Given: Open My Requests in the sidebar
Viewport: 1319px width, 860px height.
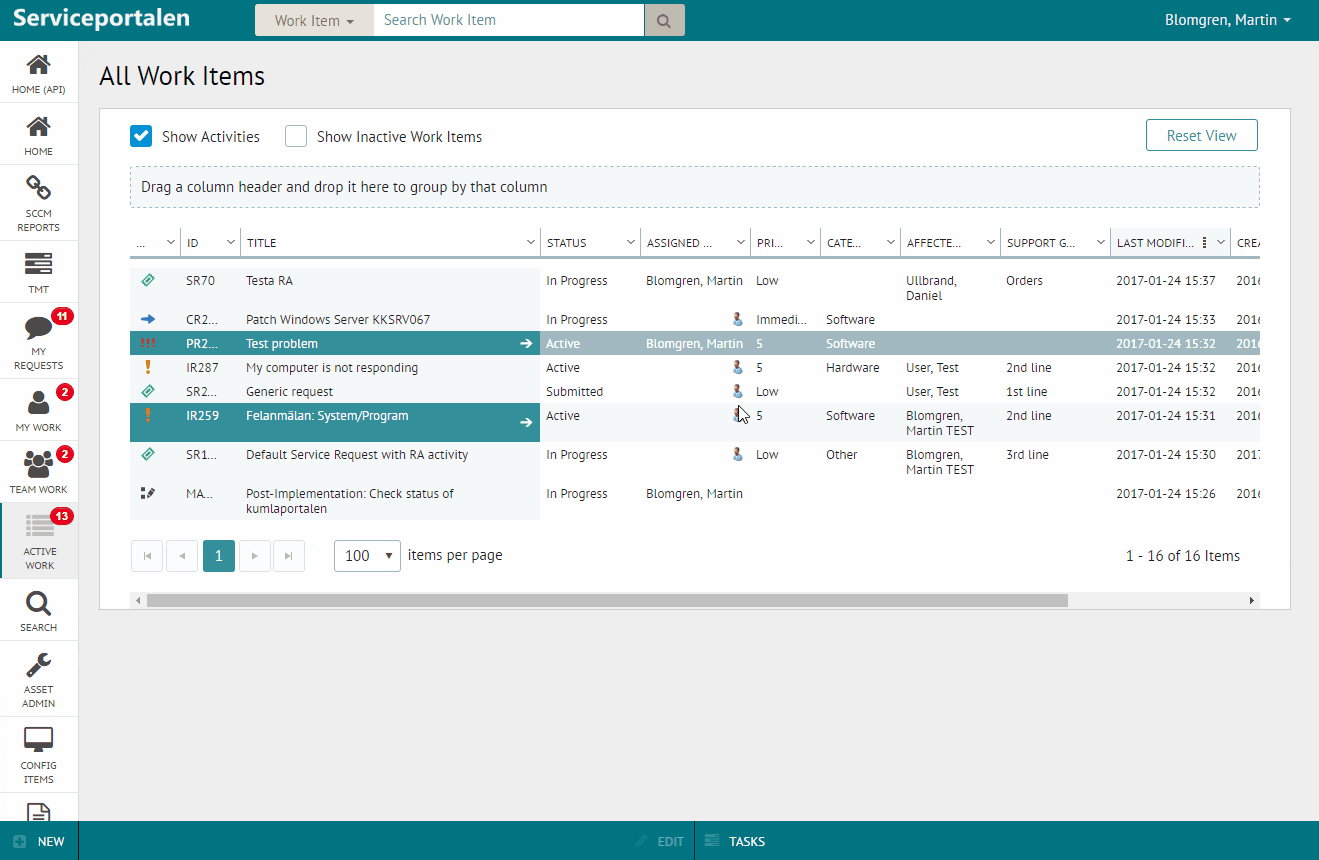Looking at the screenshot, I should (38, 341).
